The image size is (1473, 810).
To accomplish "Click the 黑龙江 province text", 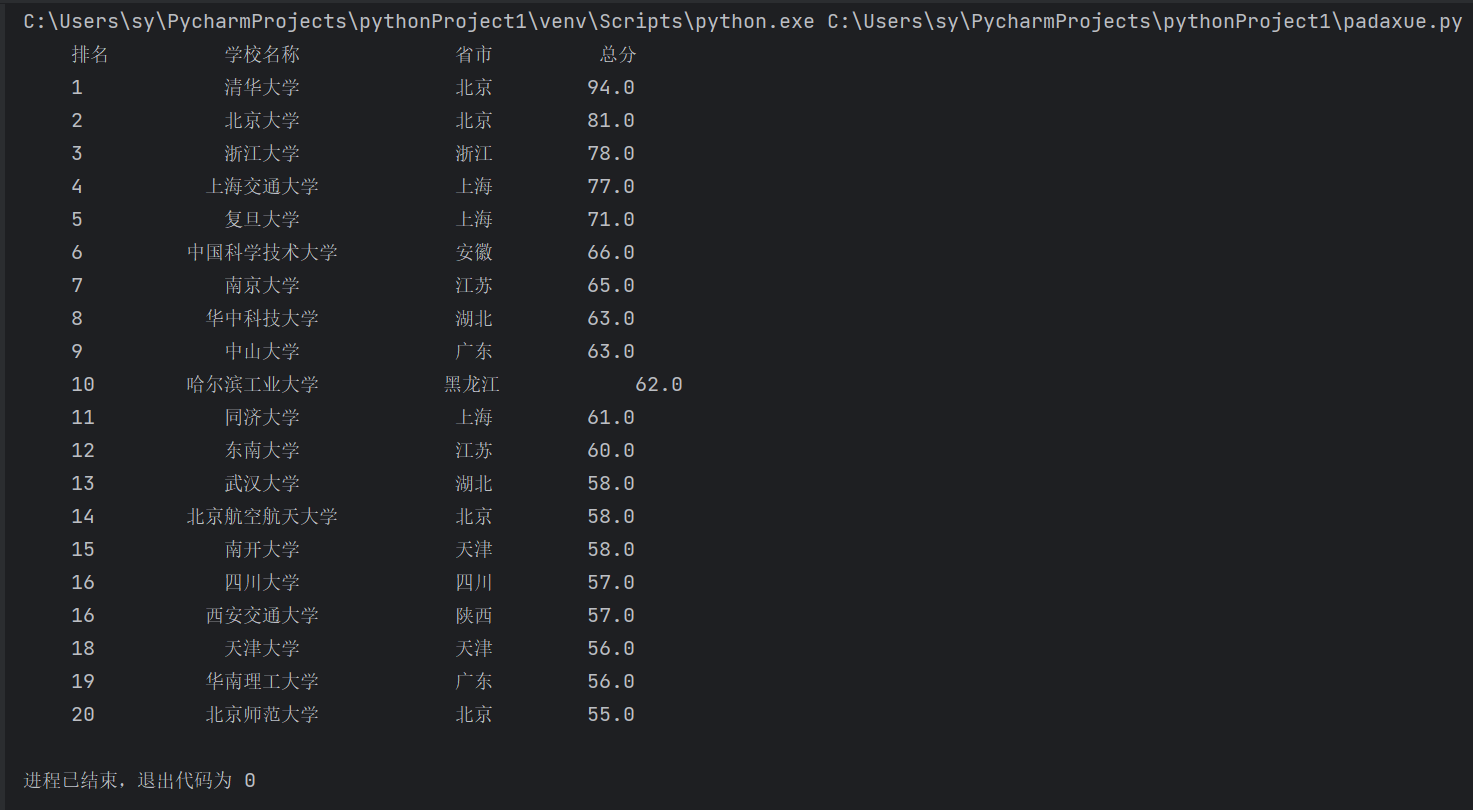I will [472, 385].
